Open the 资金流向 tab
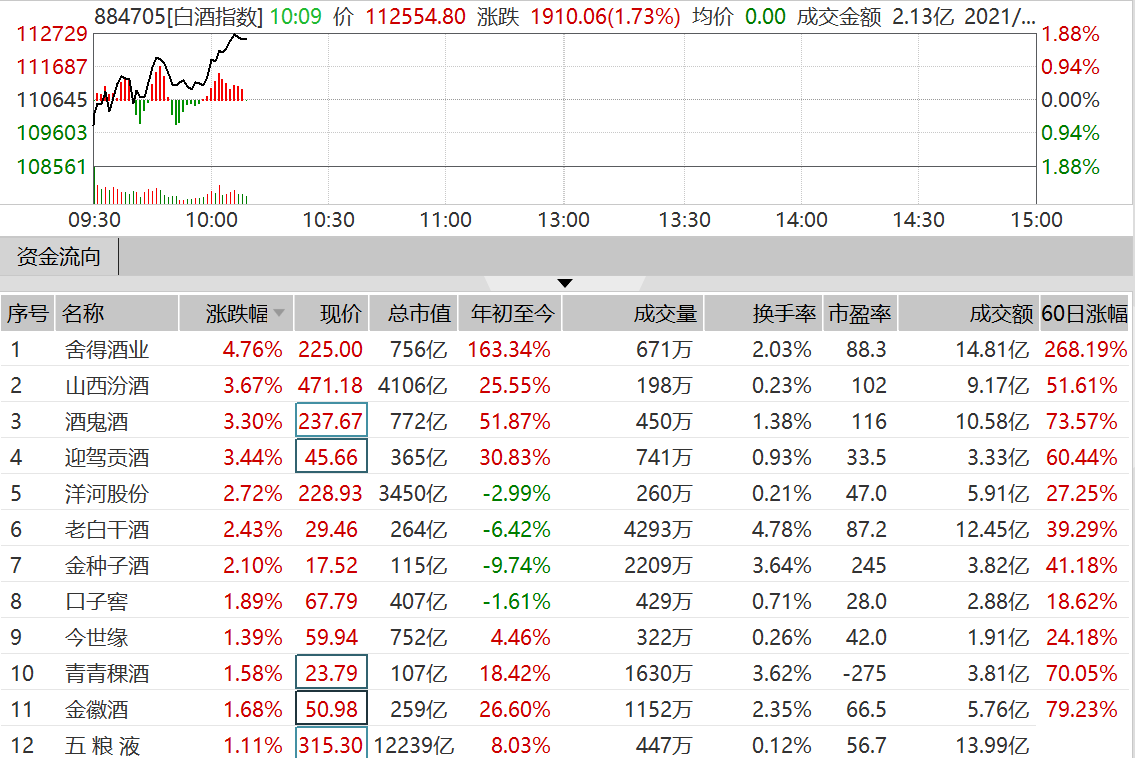The height and width of the screenshot is (758, 1135). point(59,256)
